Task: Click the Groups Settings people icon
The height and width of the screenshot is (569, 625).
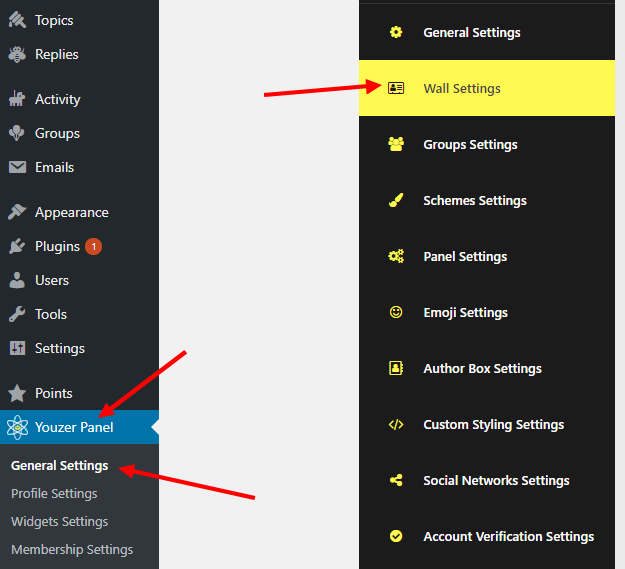Action: (x=396, y=144)
